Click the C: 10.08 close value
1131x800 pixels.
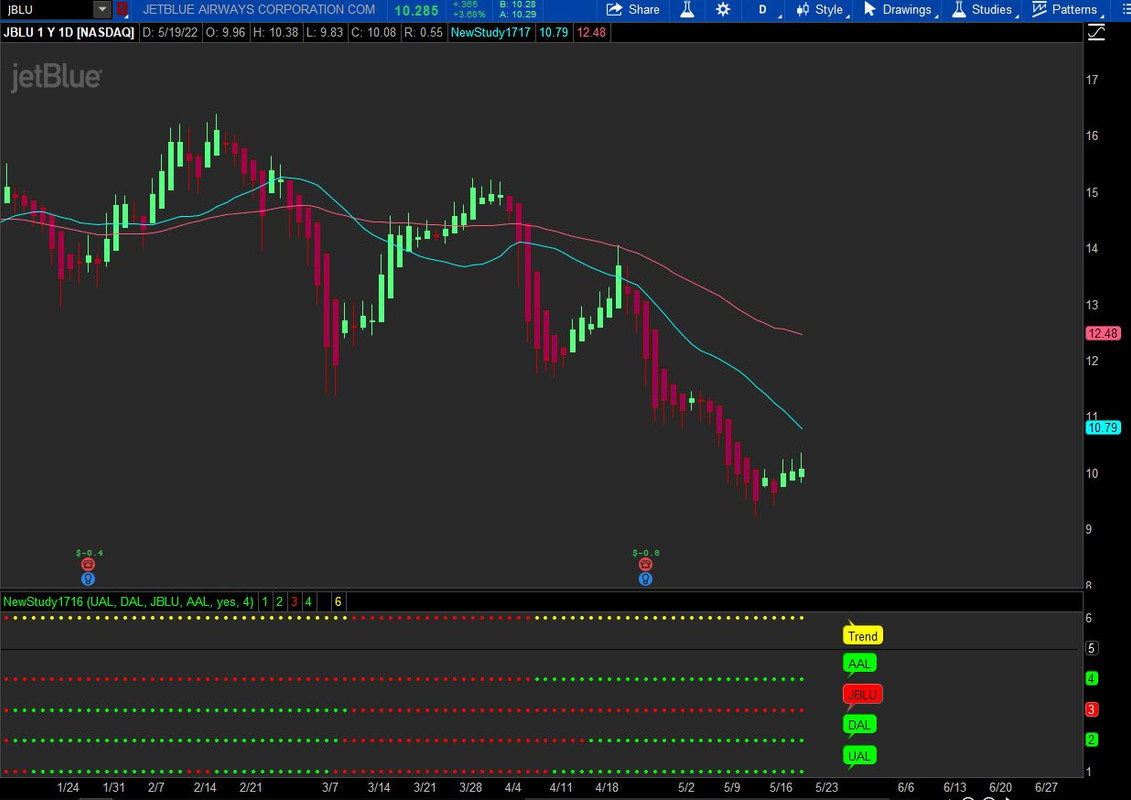coord(373,32)
